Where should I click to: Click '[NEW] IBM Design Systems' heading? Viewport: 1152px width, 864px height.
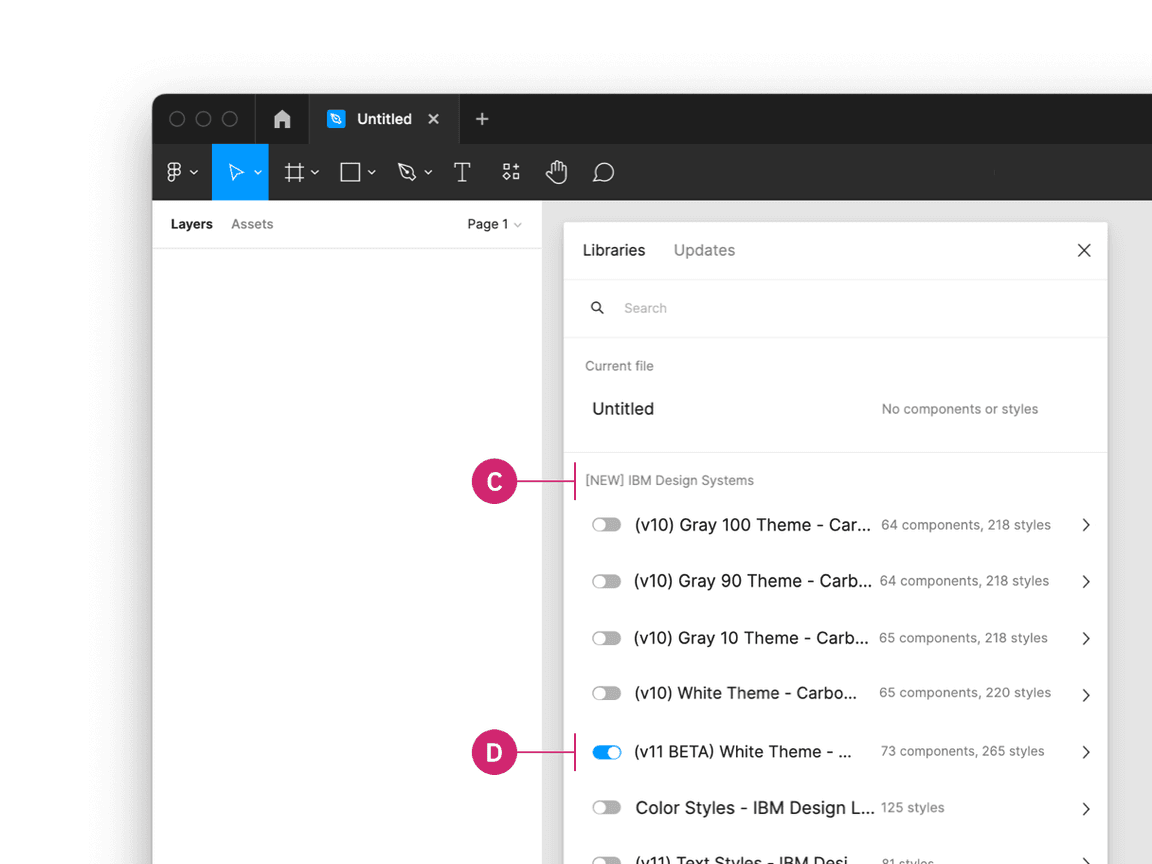coord(669,480)
